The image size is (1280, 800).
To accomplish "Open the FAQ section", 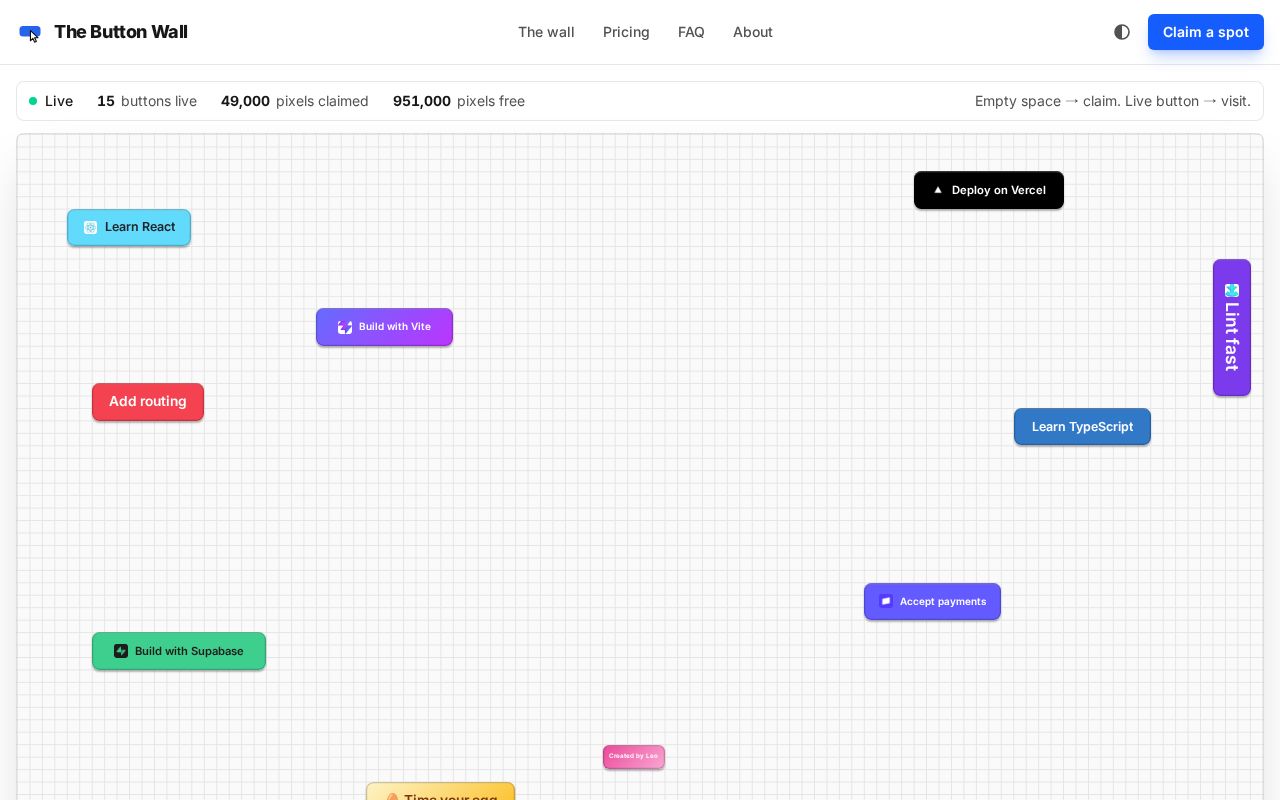I will click(x=691, y=32).
